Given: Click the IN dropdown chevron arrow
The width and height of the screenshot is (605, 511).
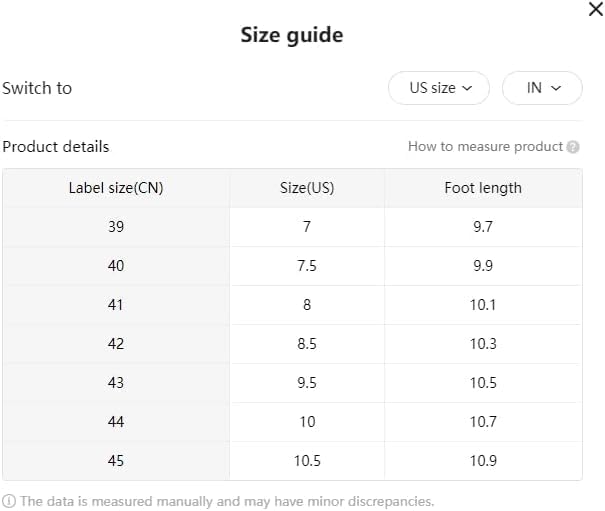Looking at the screenshot, I should [x=556, y=88].
